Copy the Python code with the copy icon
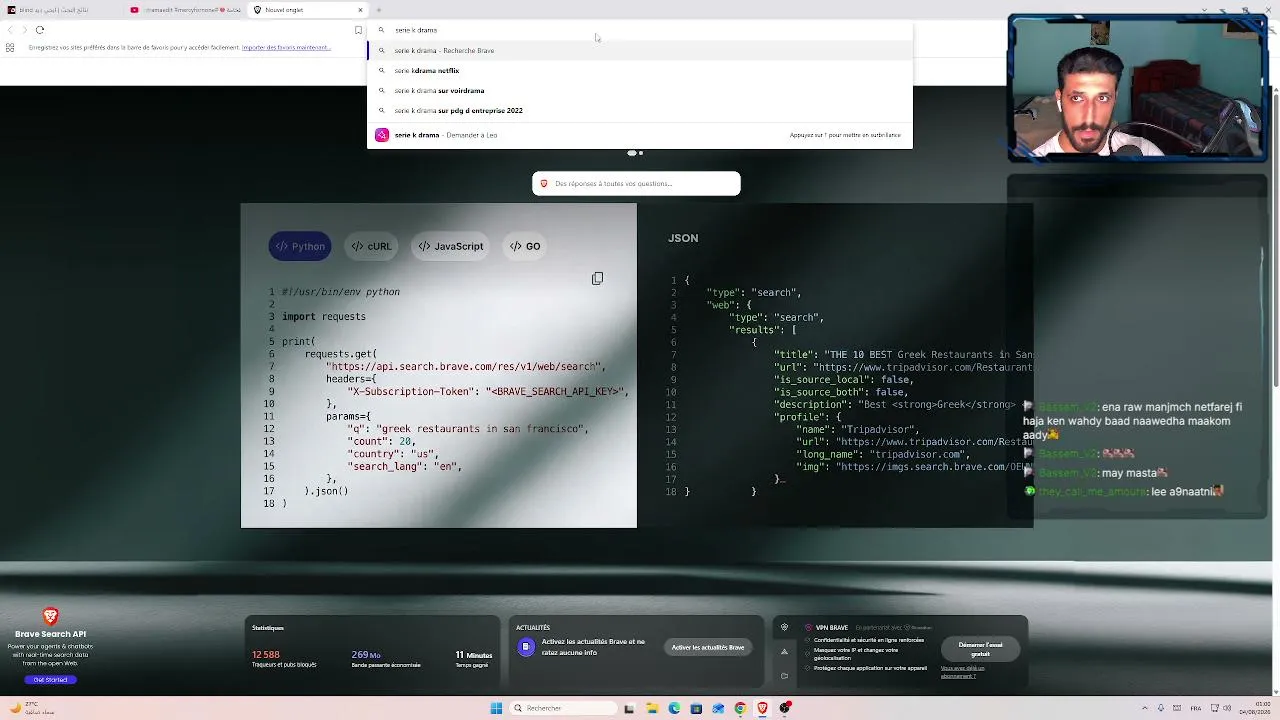 (597, 278)
